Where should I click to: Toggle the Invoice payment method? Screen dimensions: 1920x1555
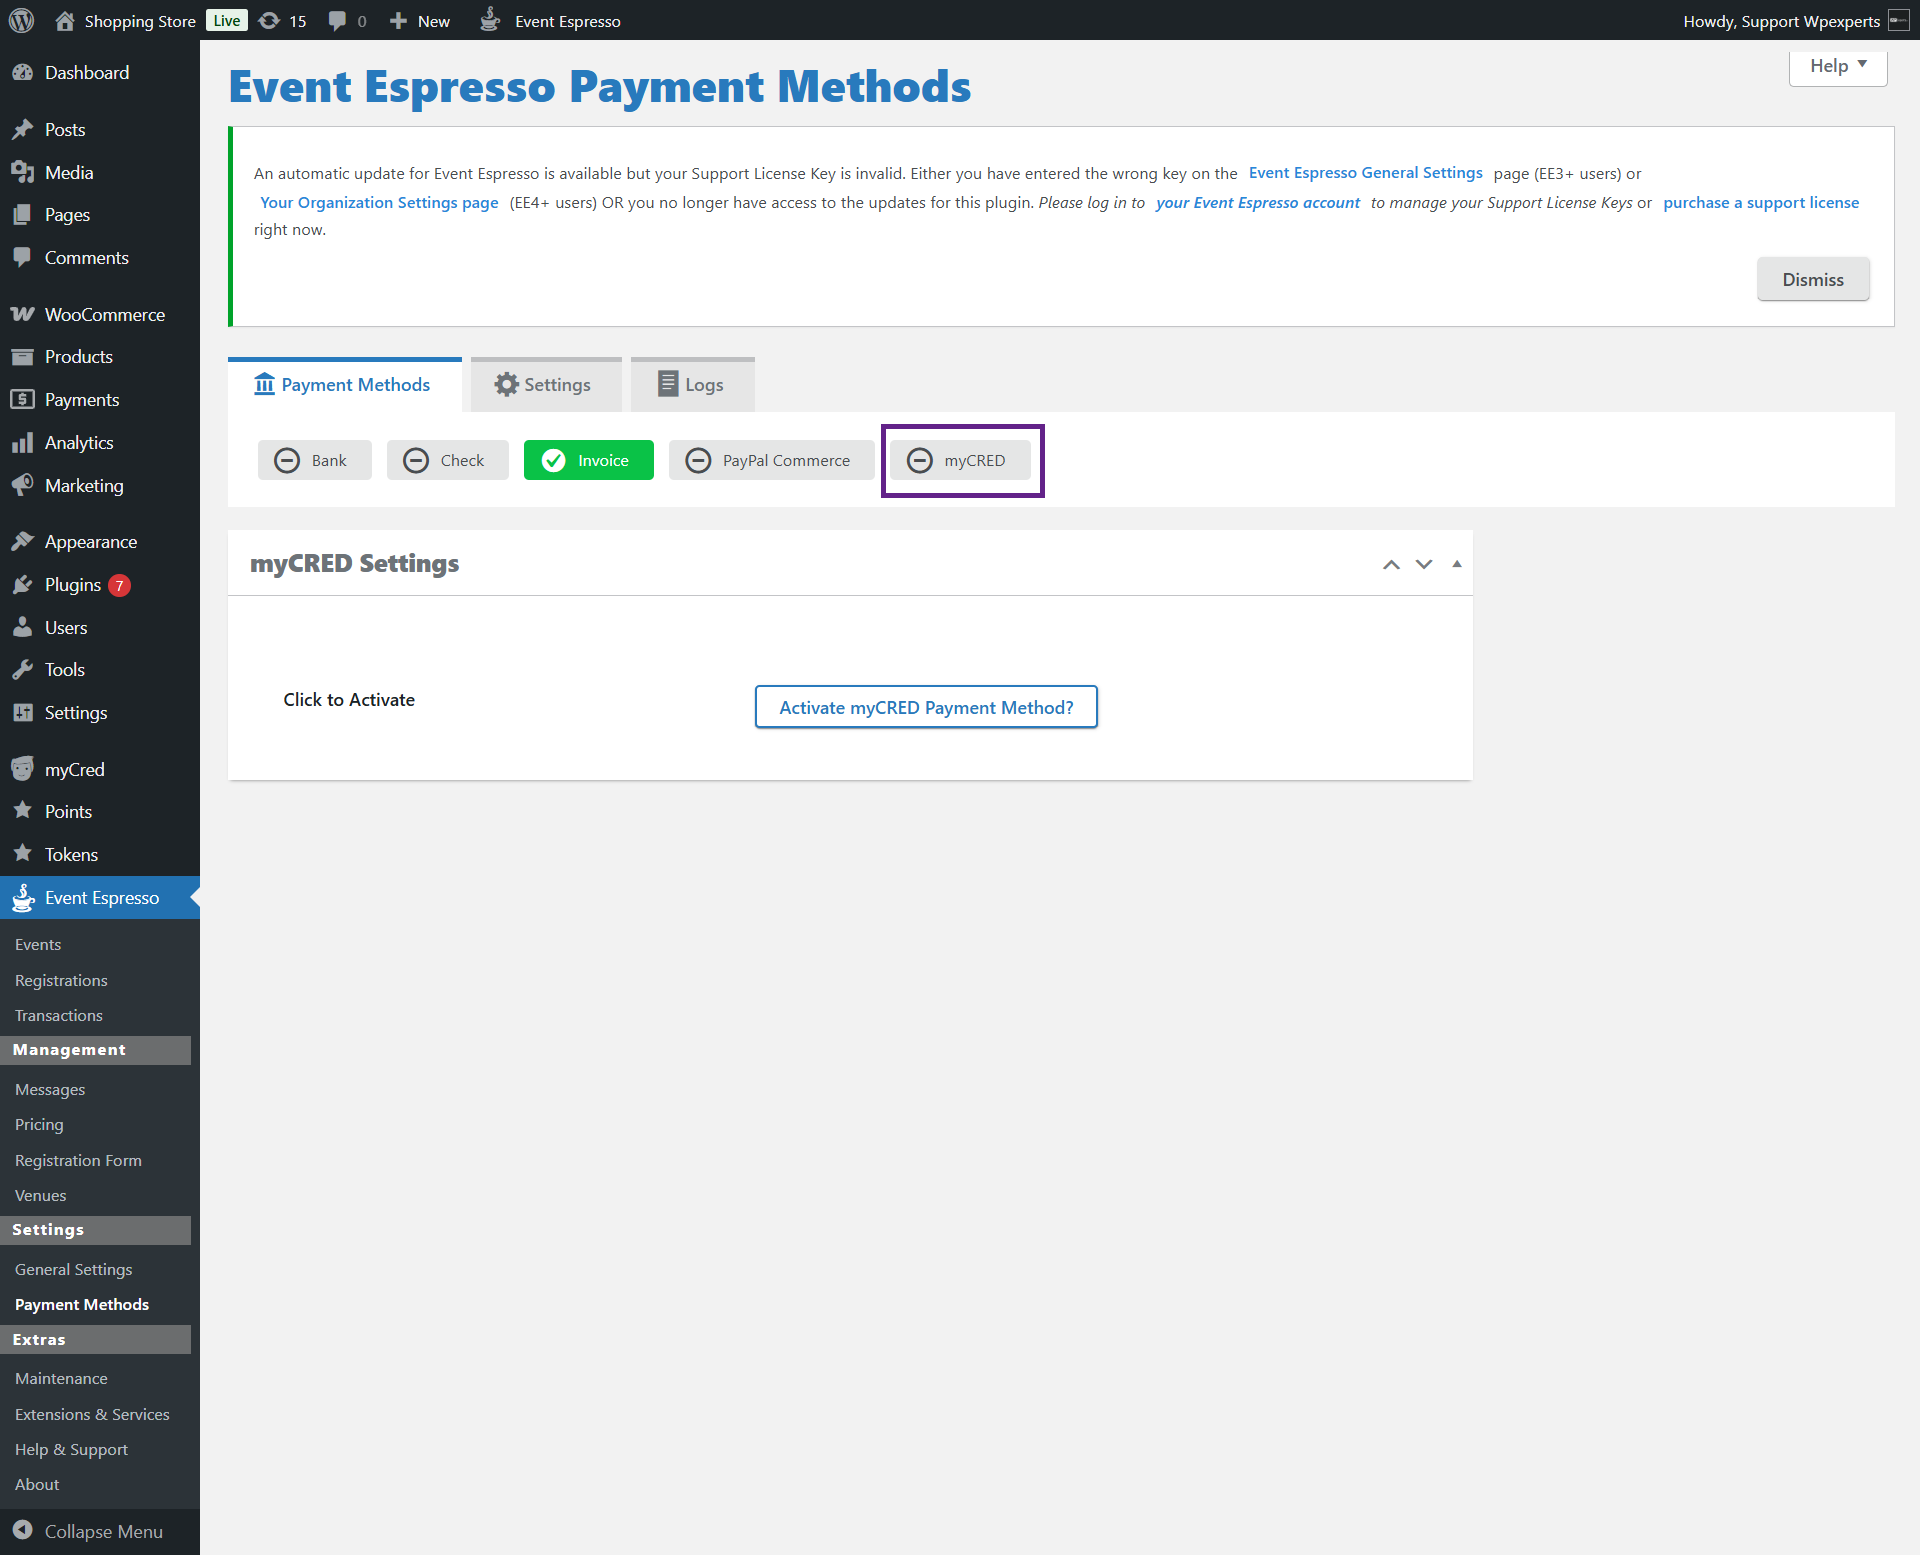click(588, 460)
